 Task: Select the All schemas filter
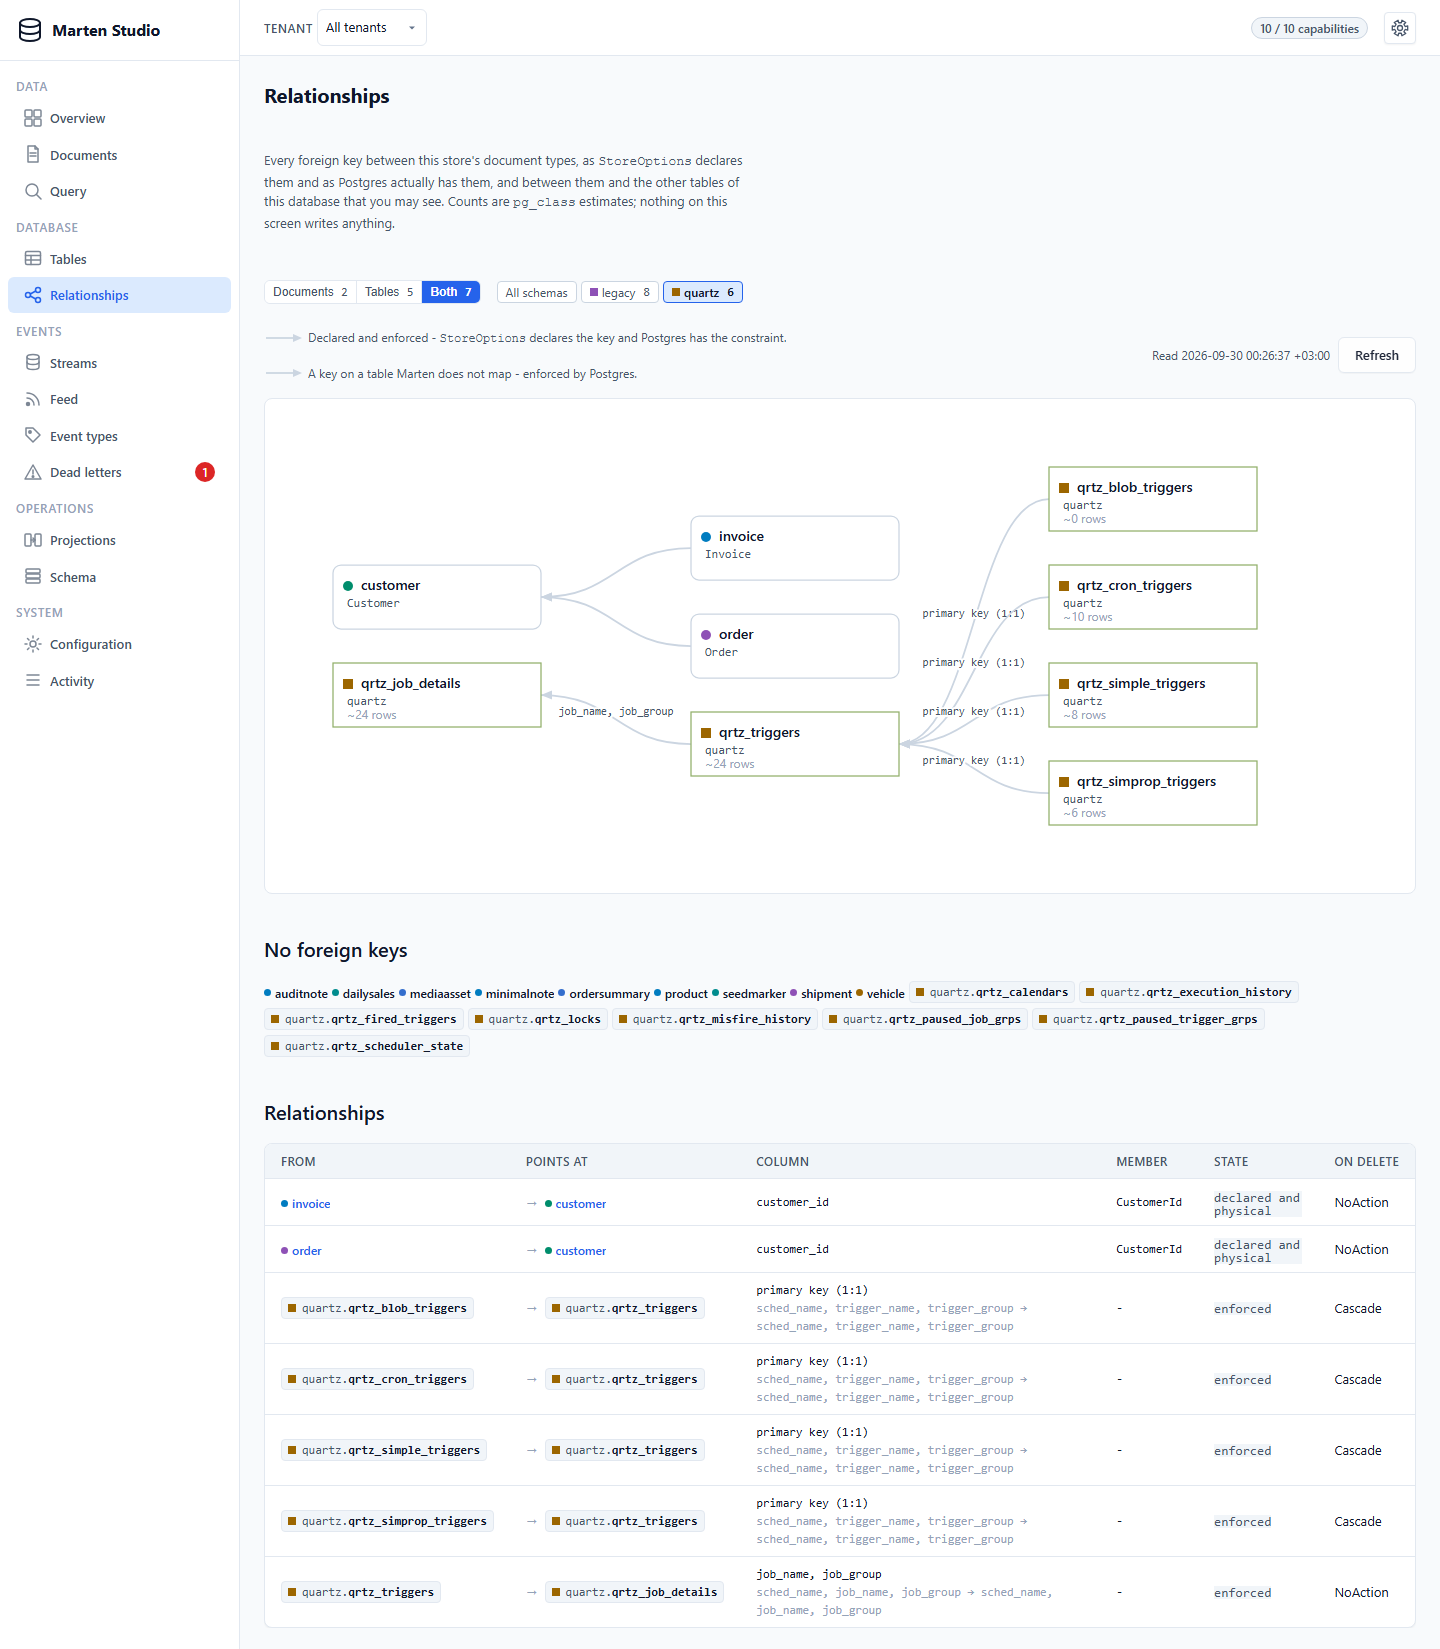tap(537, 293)
